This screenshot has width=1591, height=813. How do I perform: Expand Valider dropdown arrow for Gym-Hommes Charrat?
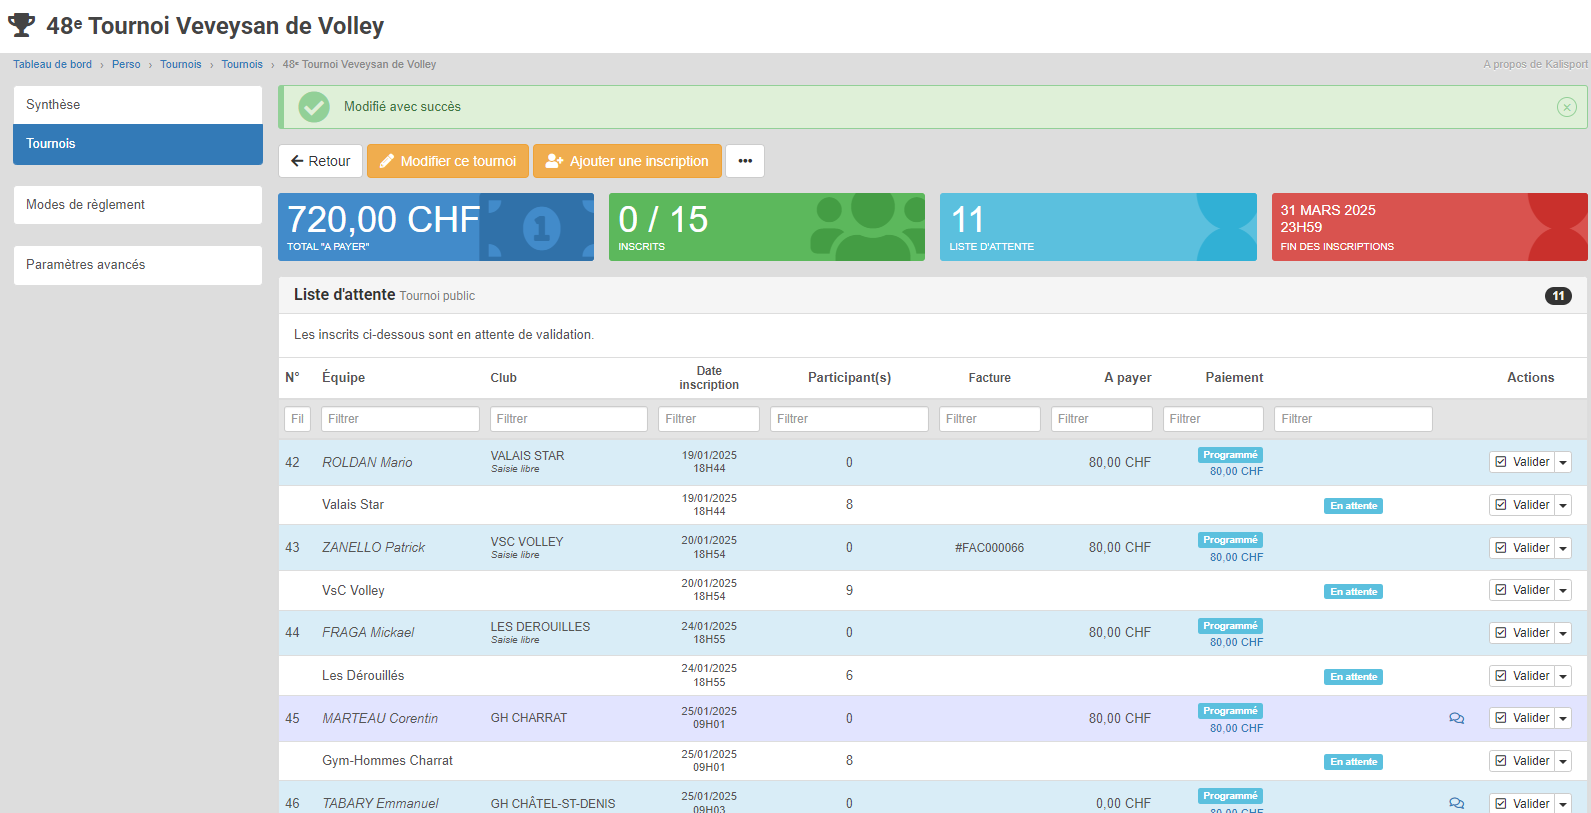1563,762
